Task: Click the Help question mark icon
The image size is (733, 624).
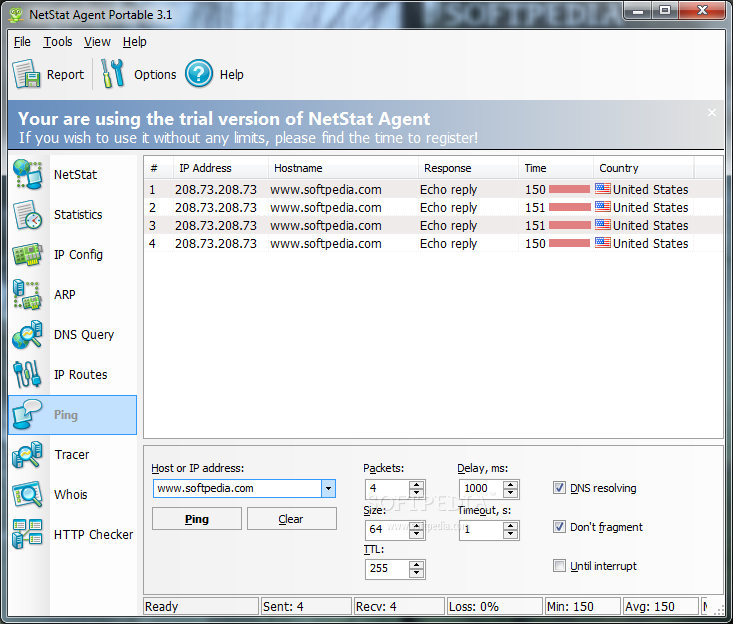Action: (x=199, y=74)
